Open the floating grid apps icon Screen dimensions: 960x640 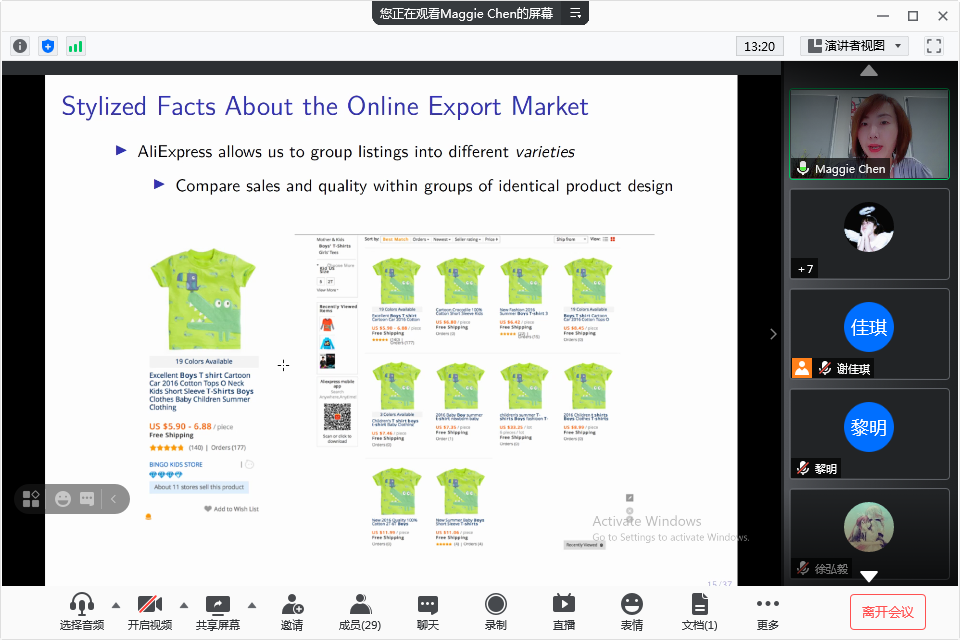click(31, 499)
